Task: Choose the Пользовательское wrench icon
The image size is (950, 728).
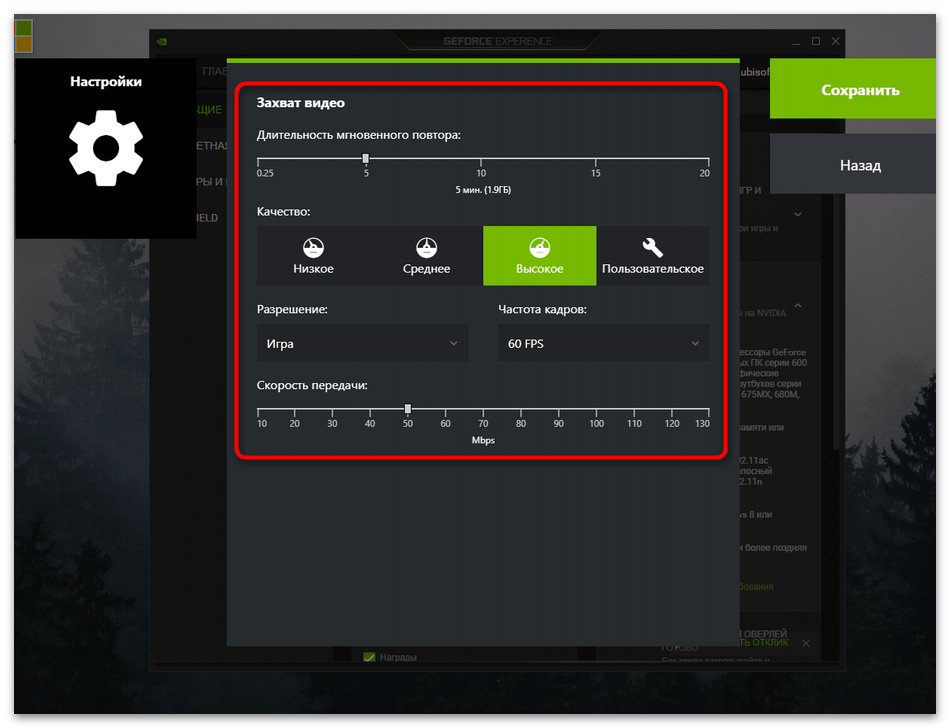Action: [652, 246]
